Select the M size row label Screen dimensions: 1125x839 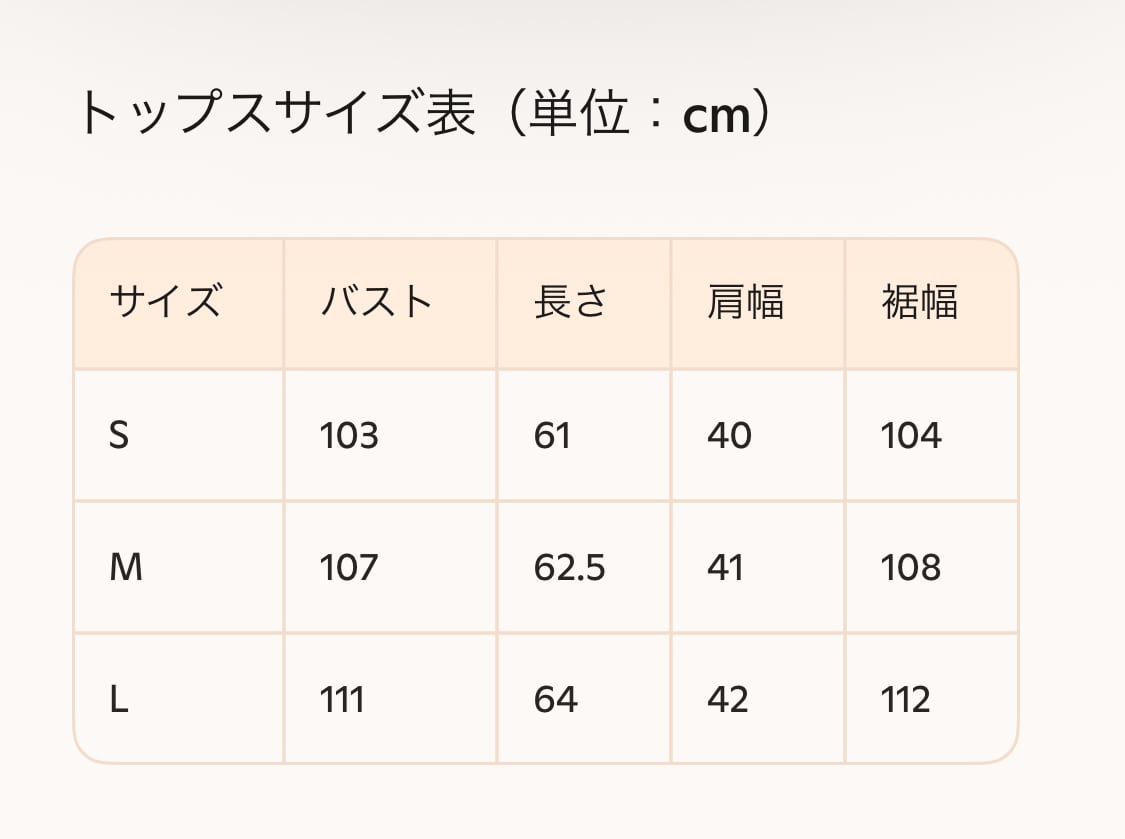pyautogui.click(x=126, y=568)
